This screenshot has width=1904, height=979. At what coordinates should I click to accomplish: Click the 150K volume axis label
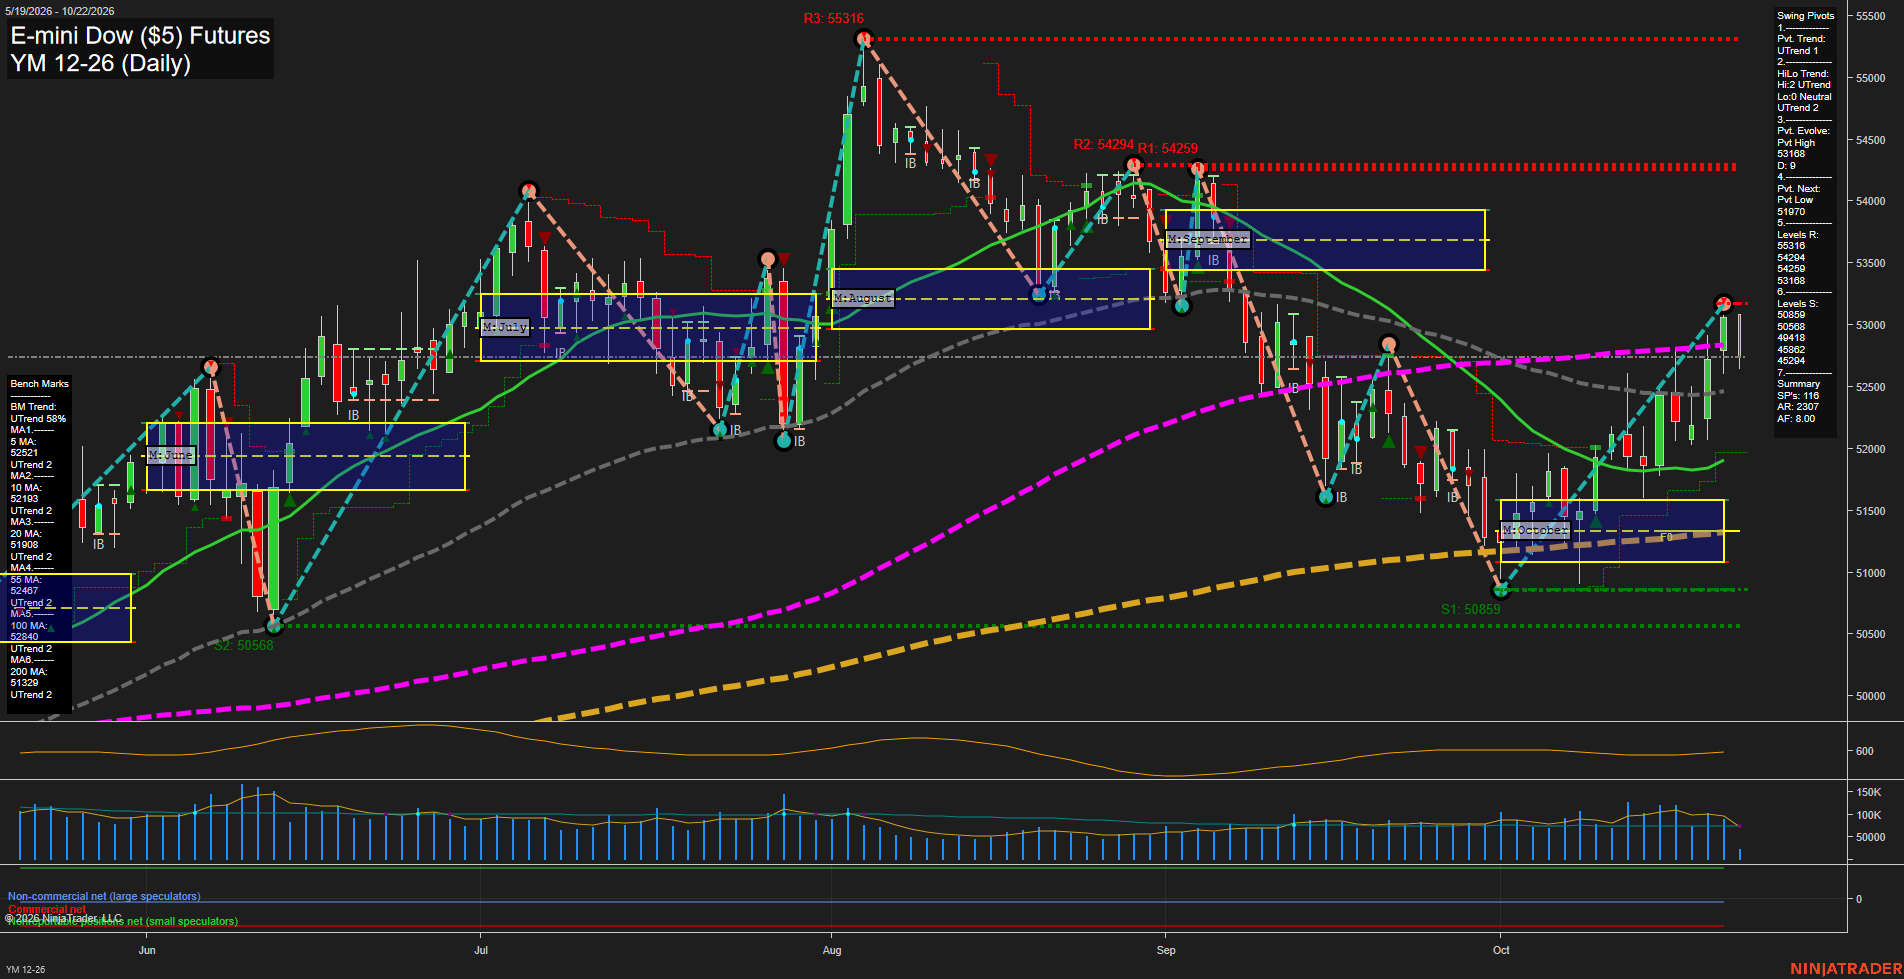pyautogui.click(x=1868, y=793)
